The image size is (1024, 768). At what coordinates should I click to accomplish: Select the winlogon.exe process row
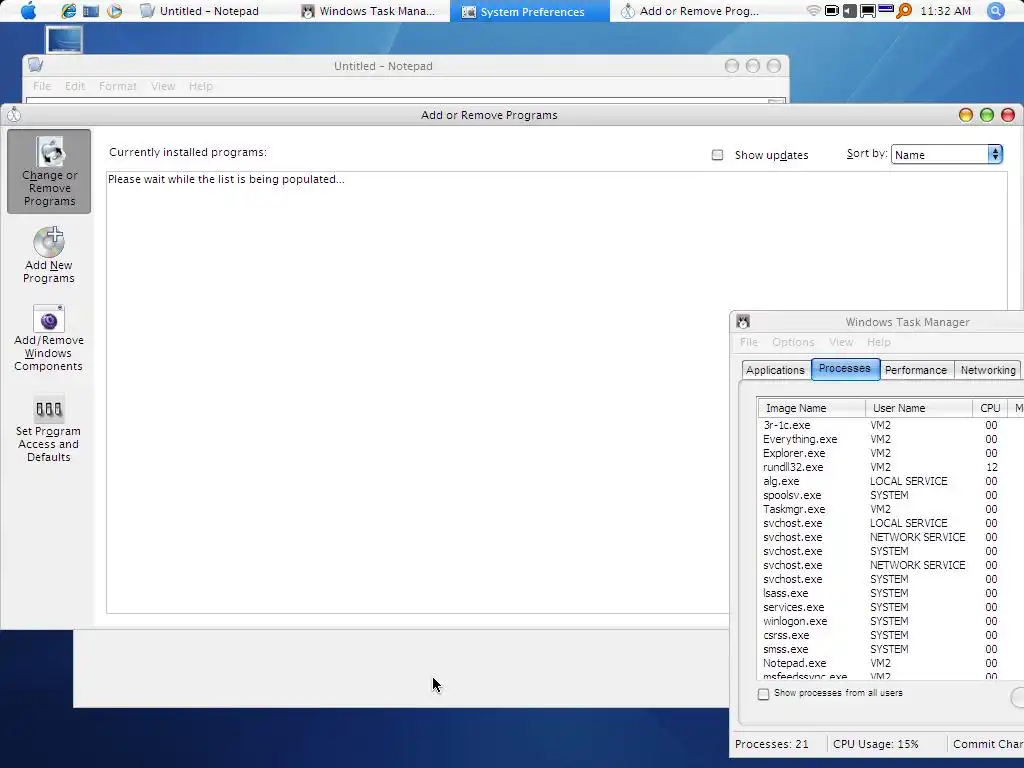[x=891, y=621]
